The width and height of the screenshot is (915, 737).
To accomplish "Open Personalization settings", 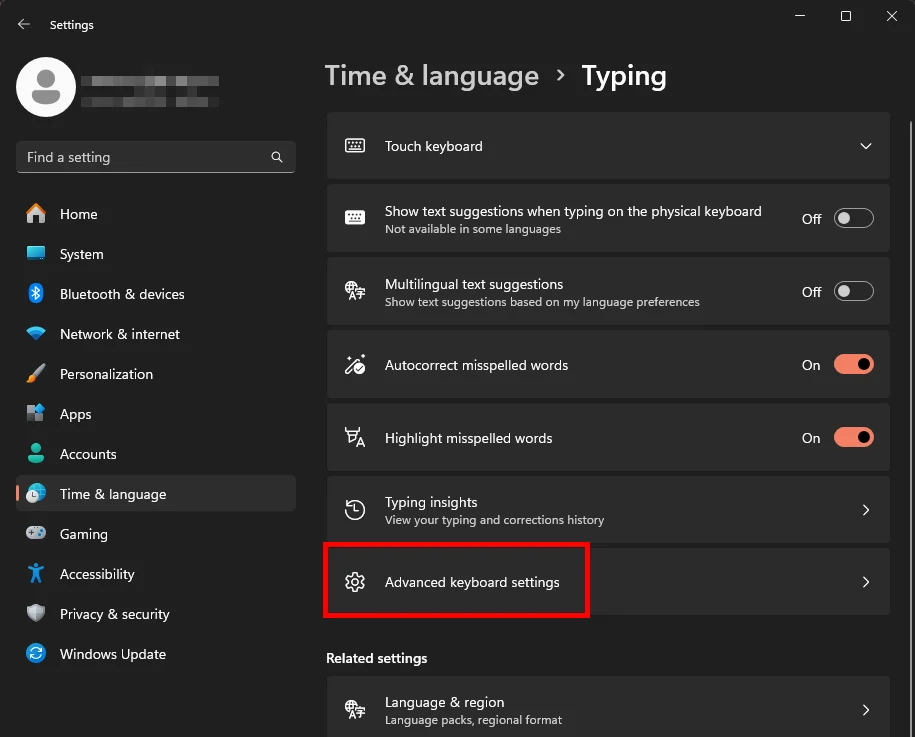I will (156, 374).
